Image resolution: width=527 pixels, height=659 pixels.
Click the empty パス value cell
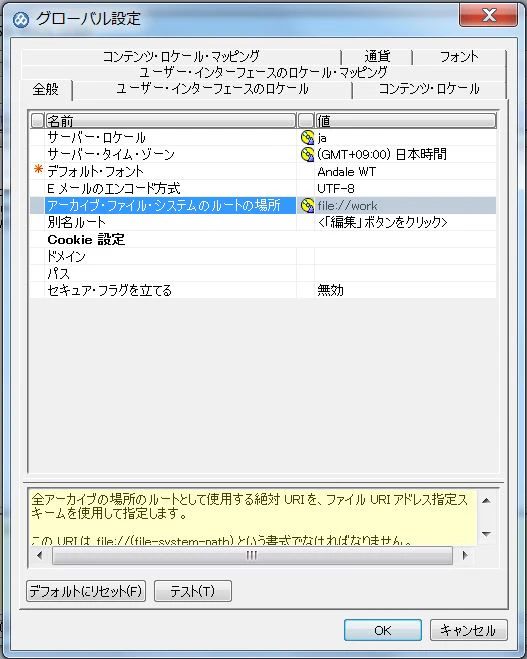click(x=406, y=274)
